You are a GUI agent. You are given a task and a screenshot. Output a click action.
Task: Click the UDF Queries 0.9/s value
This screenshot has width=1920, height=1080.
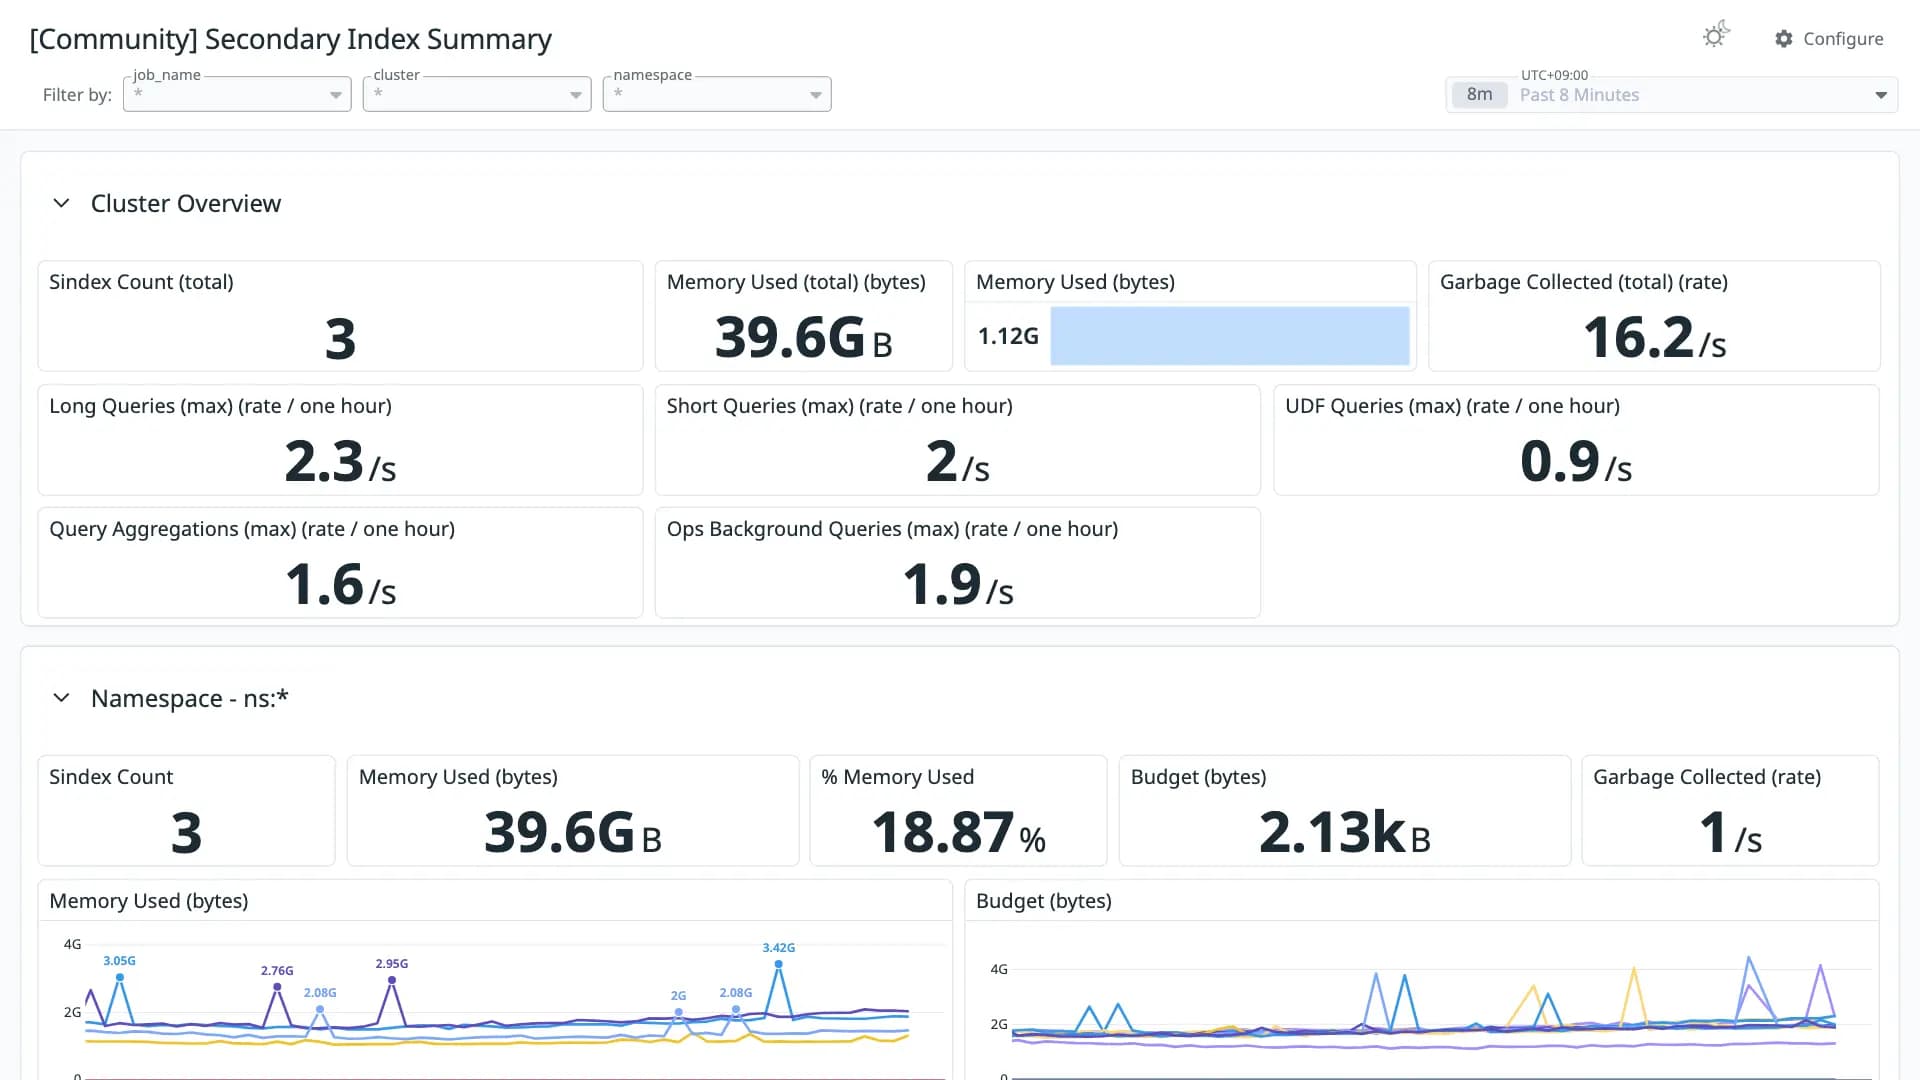tap(1576, 462)
